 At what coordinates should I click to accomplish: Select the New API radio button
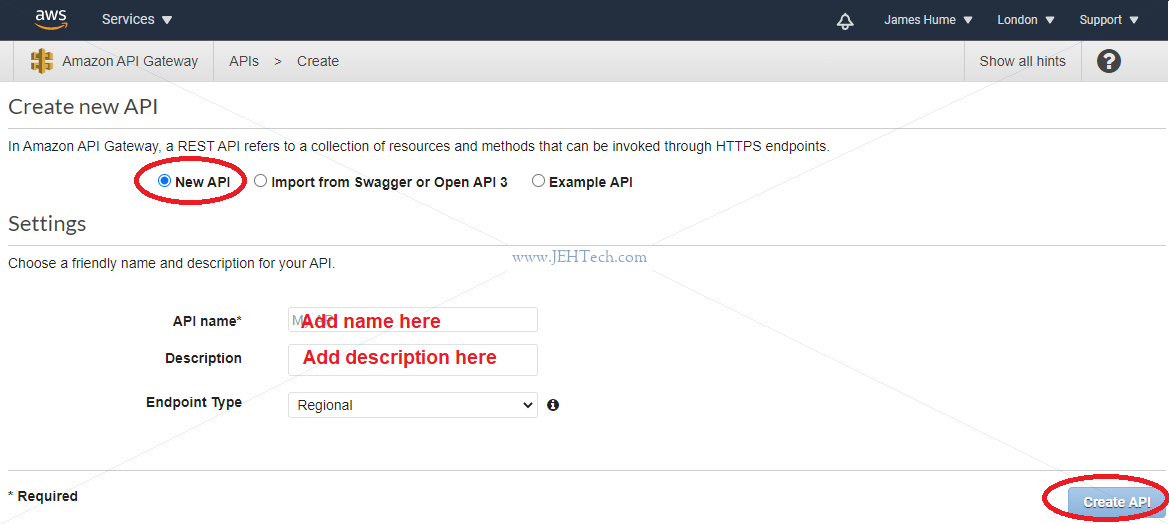click(x=165, y=181)
